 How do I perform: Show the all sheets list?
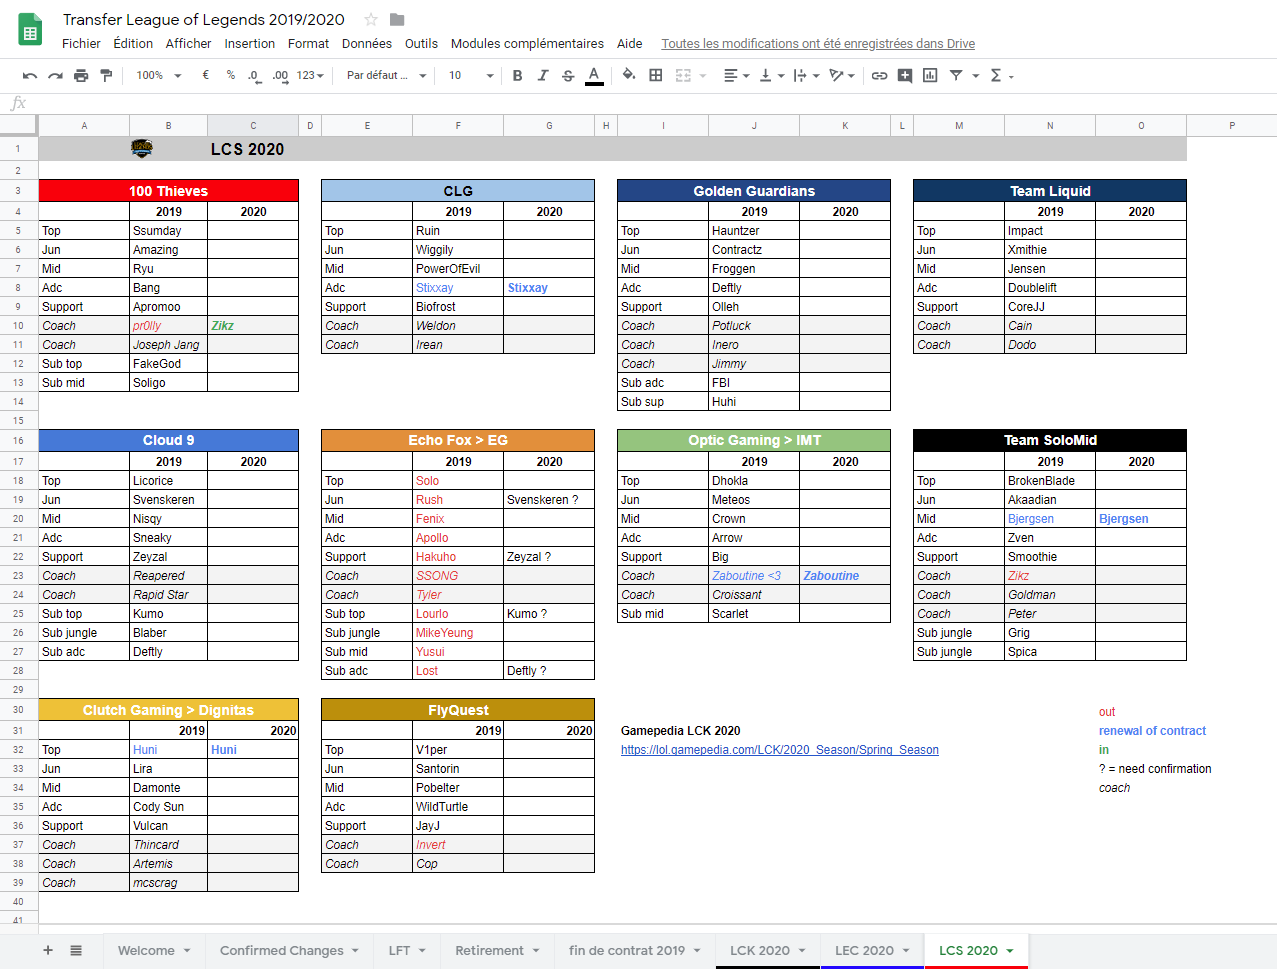tap(76, 950)
